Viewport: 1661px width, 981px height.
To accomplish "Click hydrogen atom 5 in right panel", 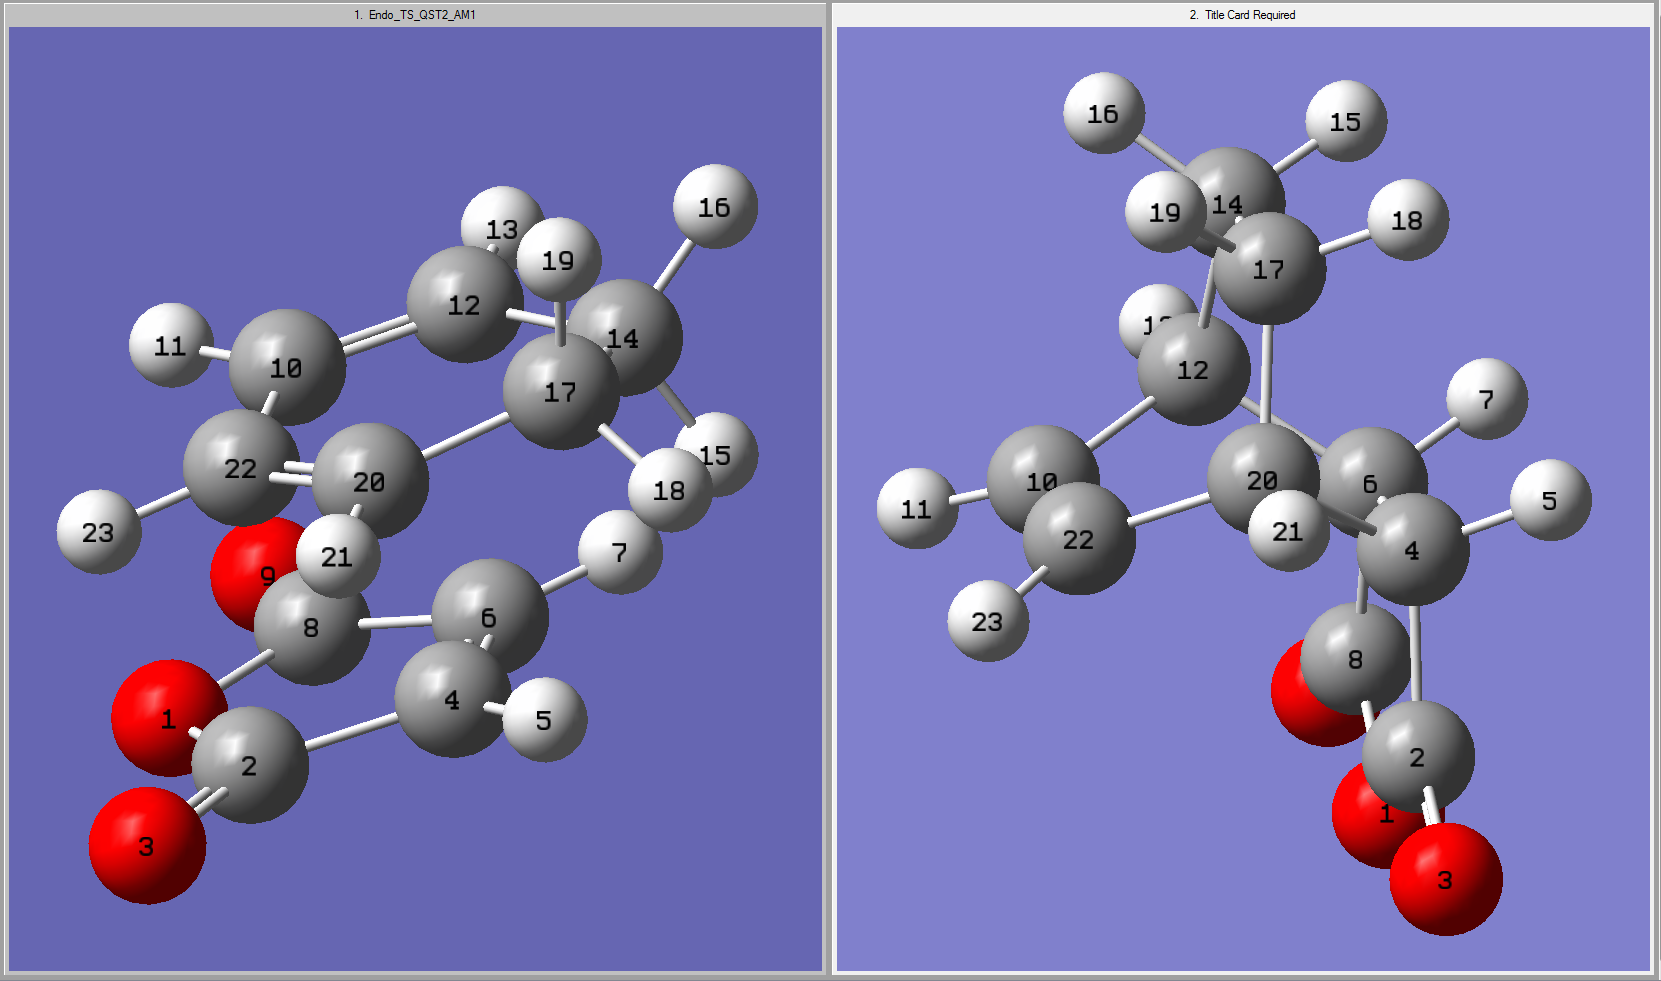I will click(1549, 500).
